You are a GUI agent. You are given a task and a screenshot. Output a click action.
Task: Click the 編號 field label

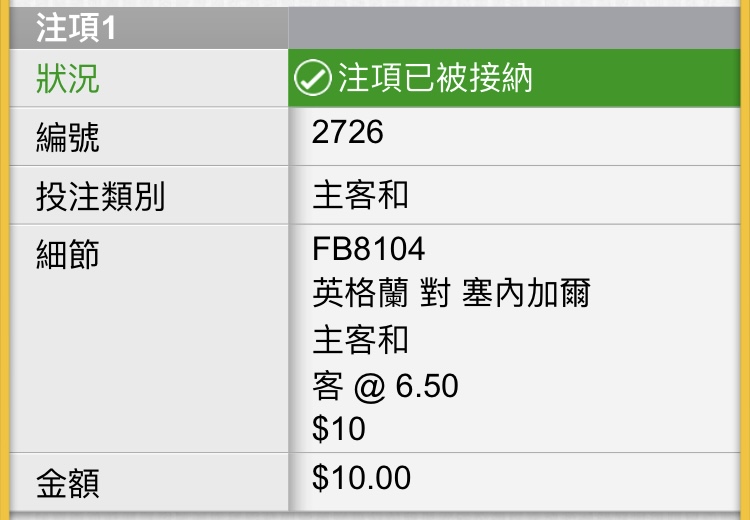point(68,138)
